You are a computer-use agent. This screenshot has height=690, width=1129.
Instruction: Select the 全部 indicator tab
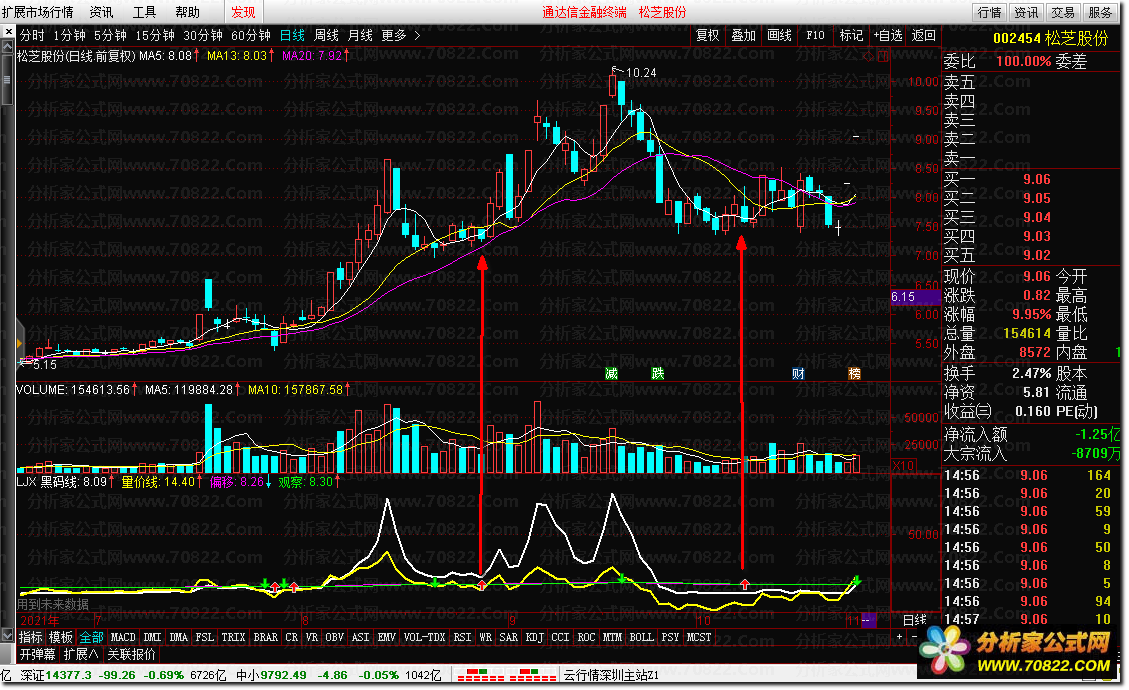[x=91, y=637]
